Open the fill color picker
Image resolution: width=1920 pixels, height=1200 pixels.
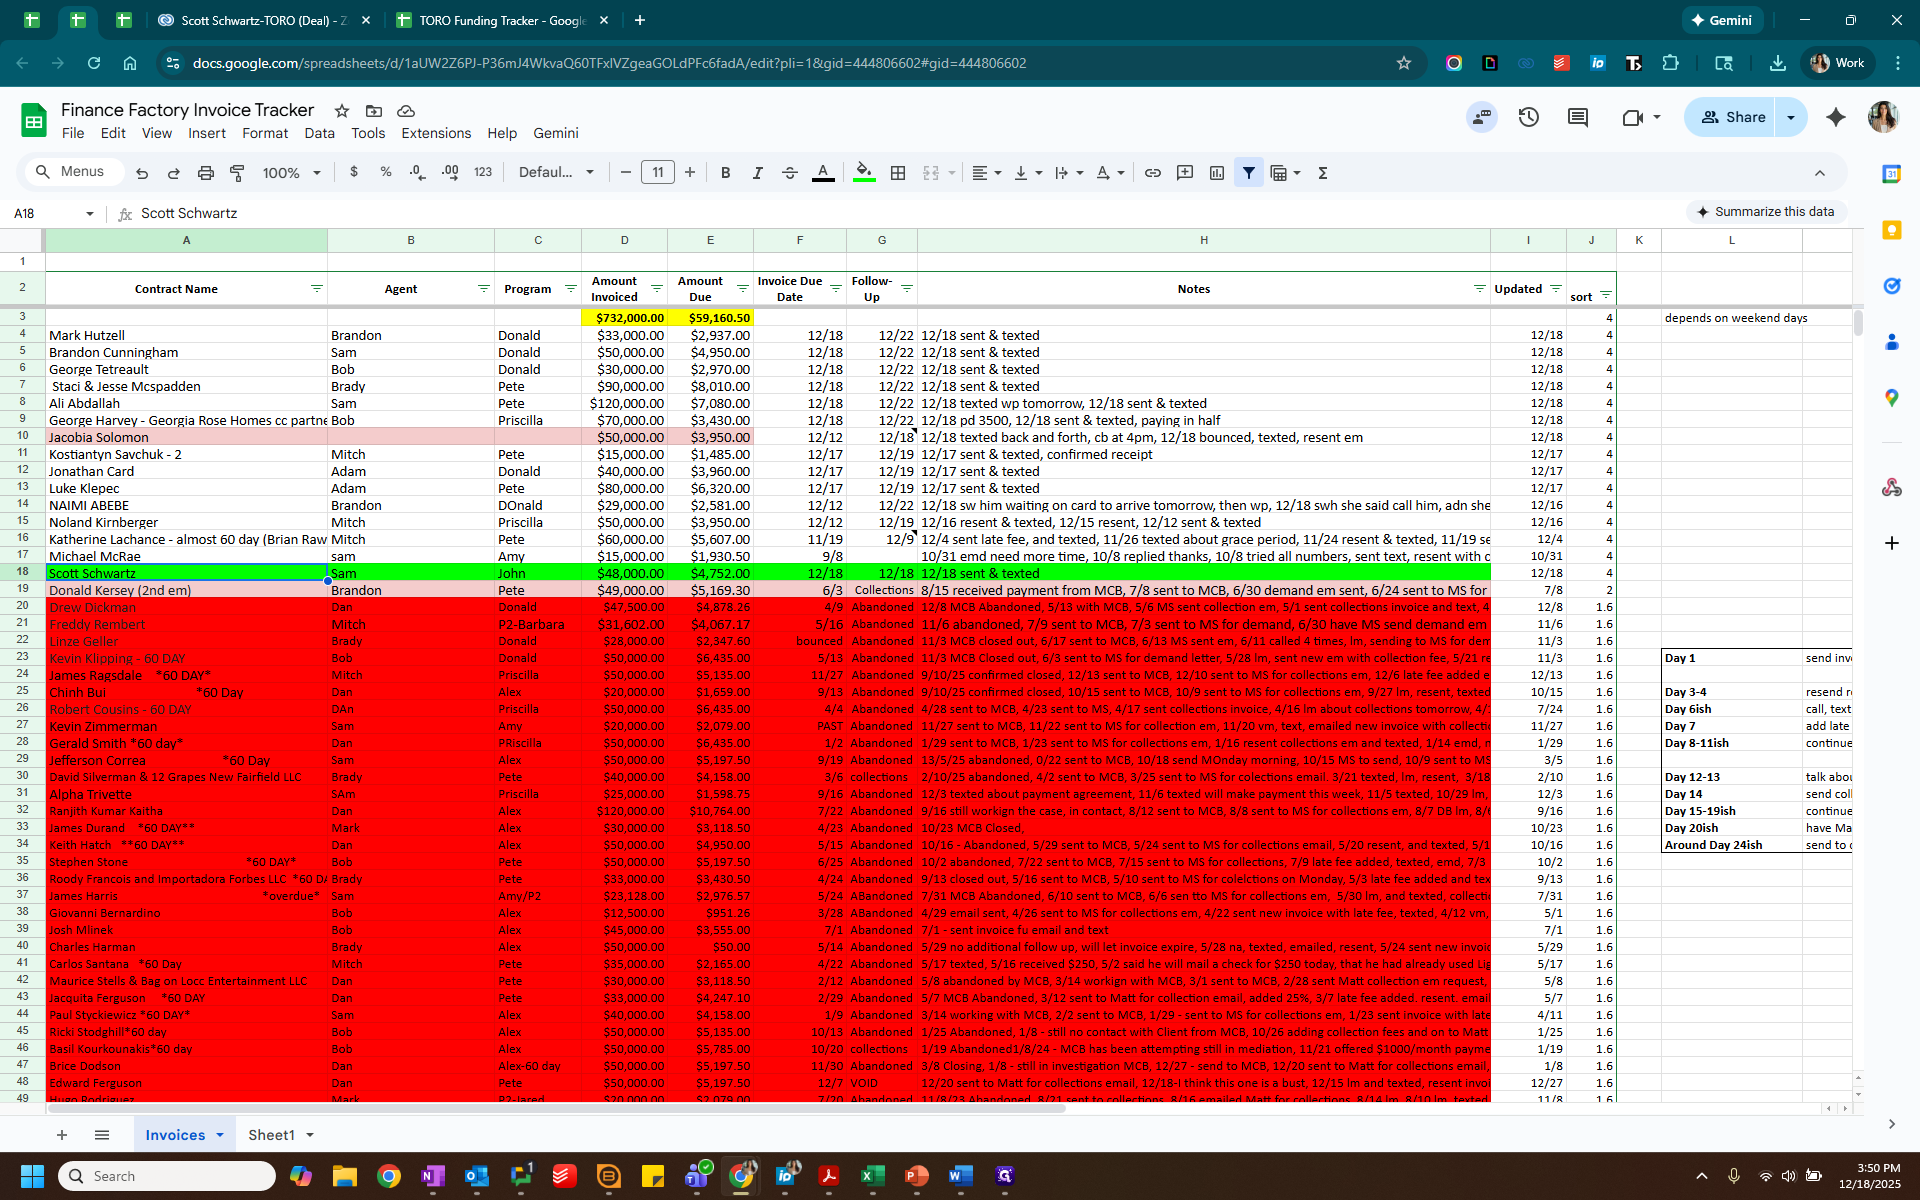tap(864, 173)
